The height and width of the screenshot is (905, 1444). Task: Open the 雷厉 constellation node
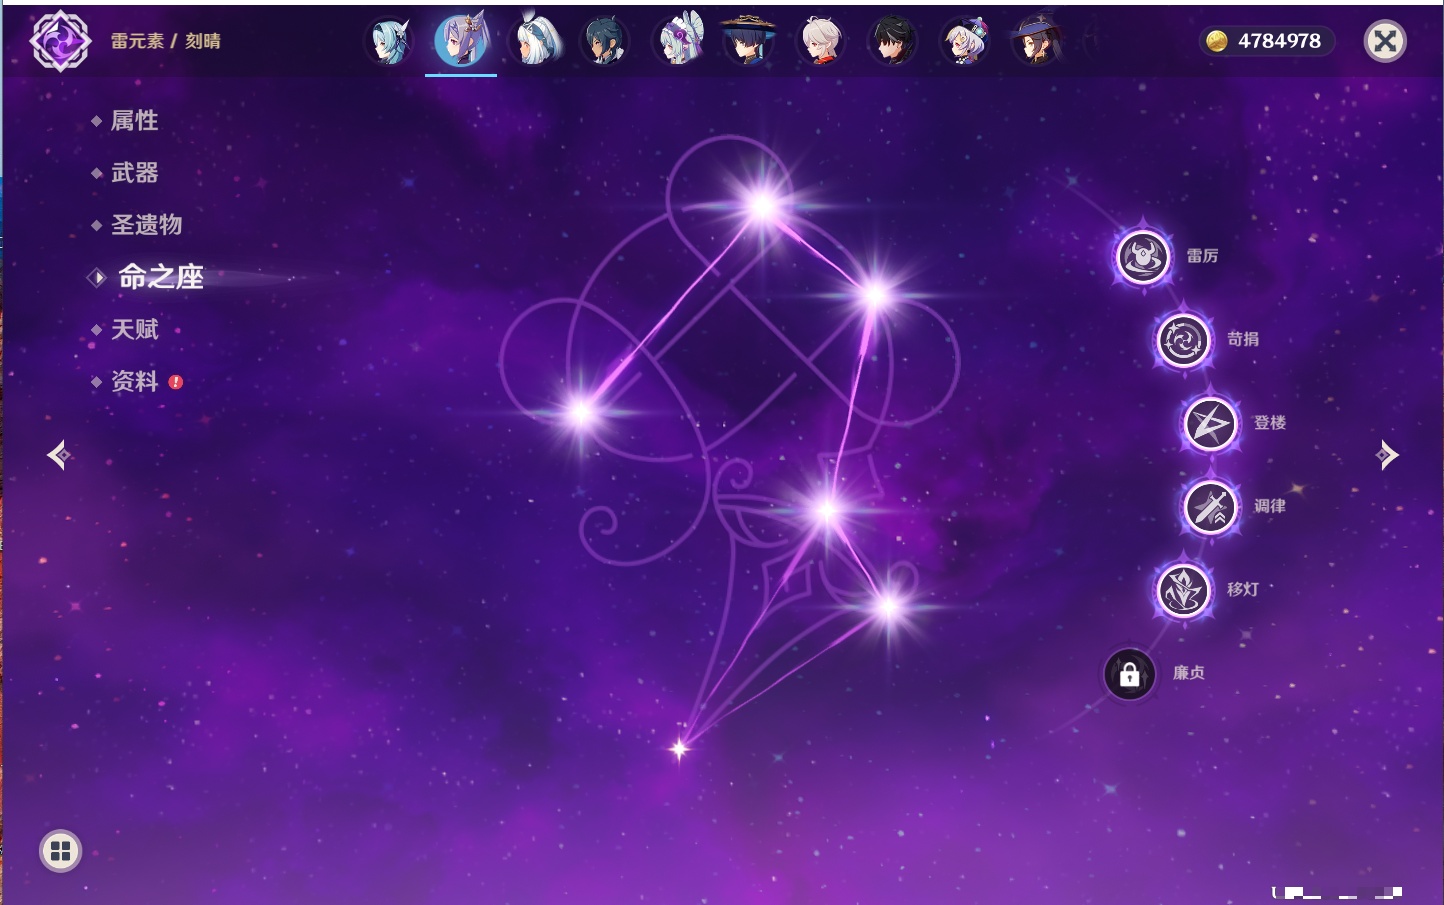[1142, 257]
